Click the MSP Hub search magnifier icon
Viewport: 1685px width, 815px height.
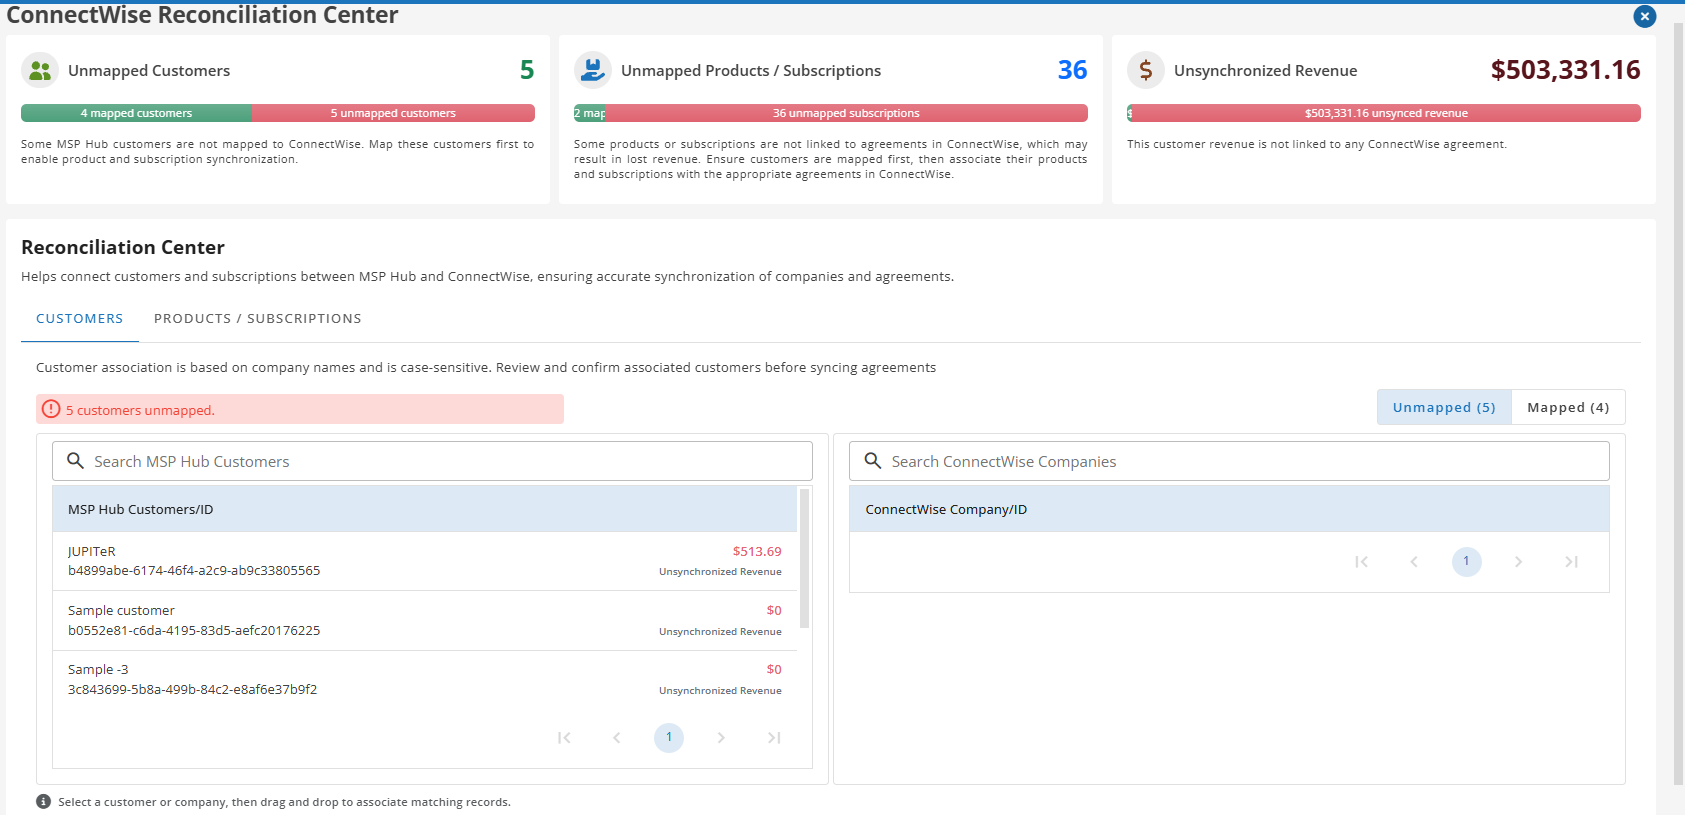(x=75, y=461)
